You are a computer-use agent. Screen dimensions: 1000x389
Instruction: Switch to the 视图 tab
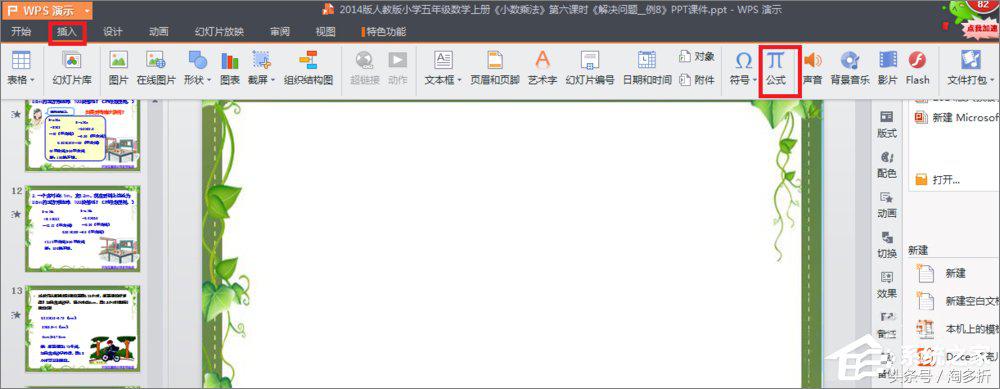click(325, 31)
